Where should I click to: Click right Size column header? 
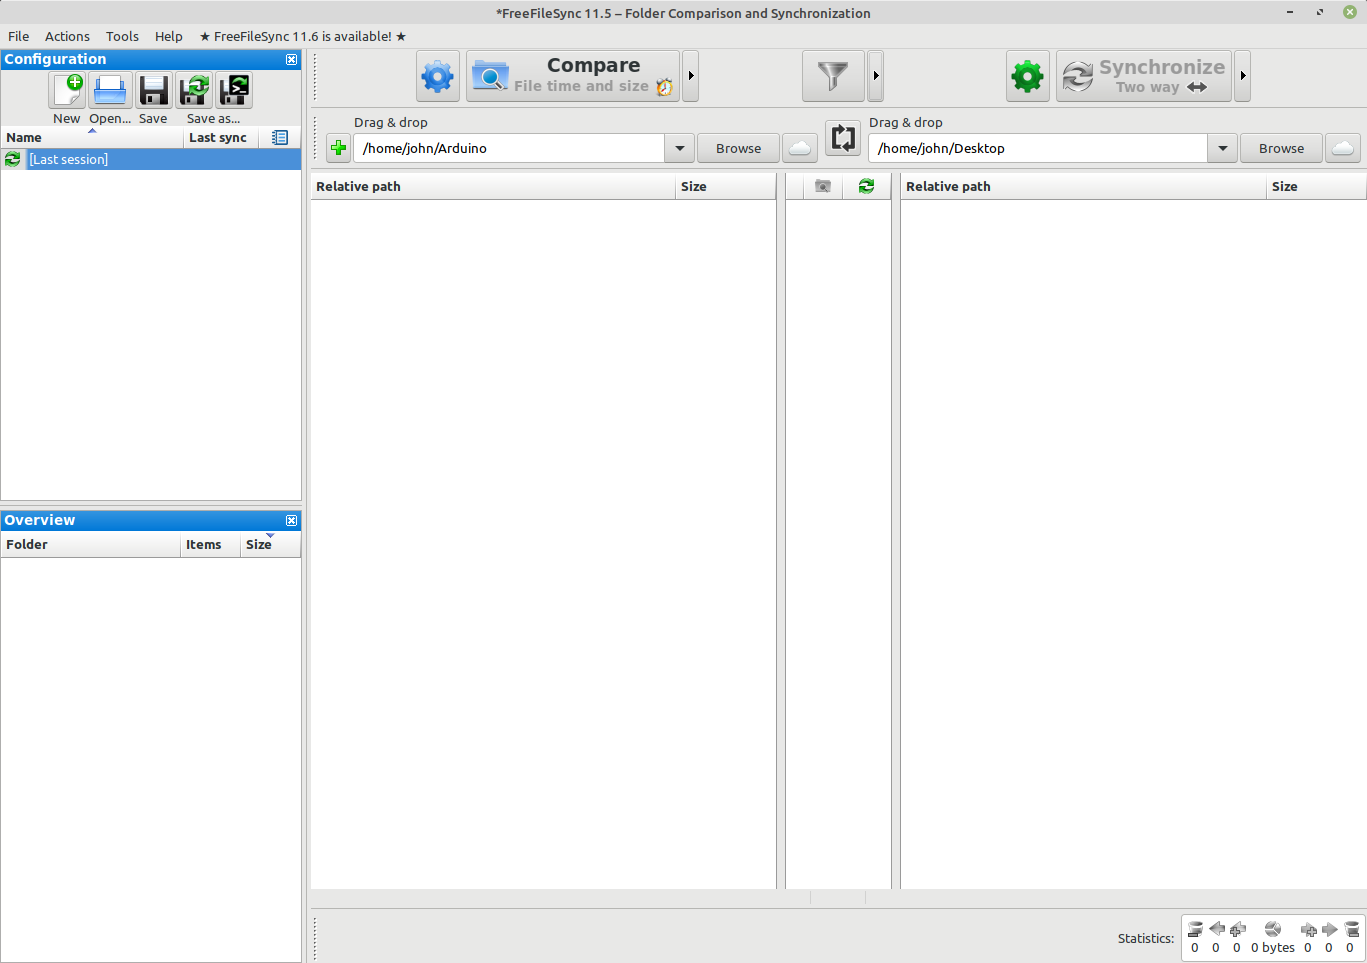tap(1316, 186)
